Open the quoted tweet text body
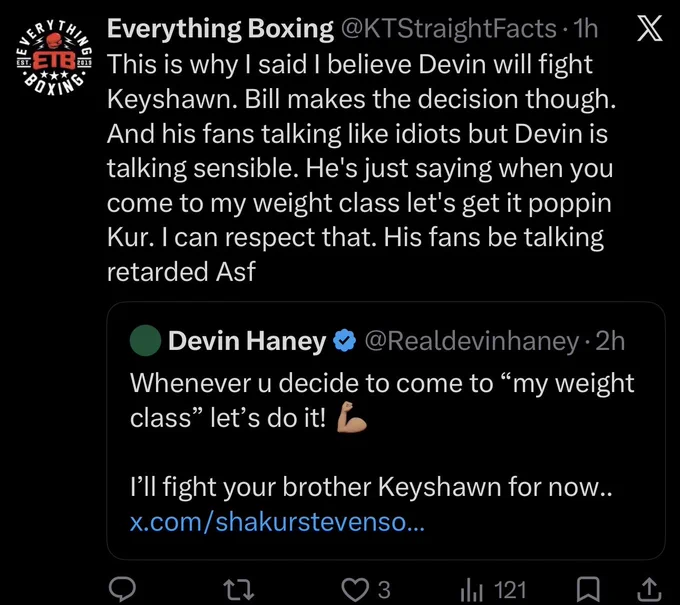The height and width of the screenshot is (605, 680). [x=382, y=435]
